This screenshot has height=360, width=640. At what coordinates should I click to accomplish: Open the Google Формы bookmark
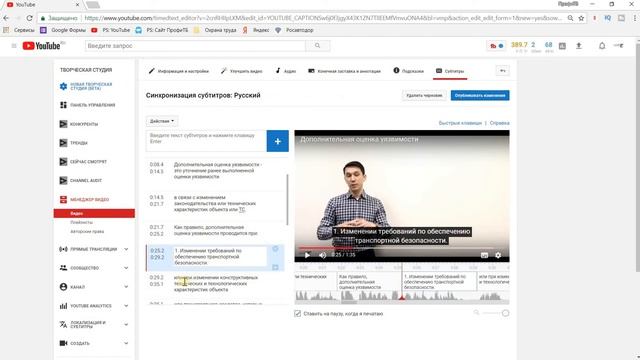pyautogui.click(x=63, y=30)
